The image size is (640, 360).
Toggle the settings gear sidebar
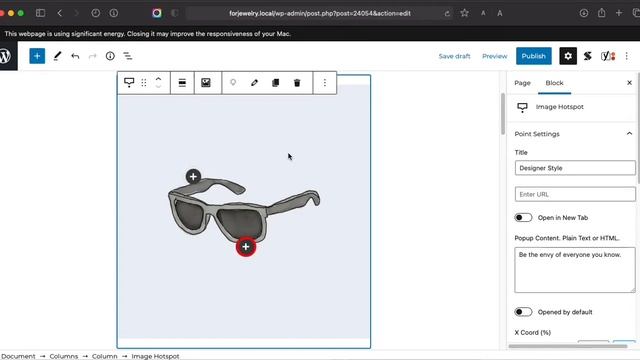click(x=568, y=56)
